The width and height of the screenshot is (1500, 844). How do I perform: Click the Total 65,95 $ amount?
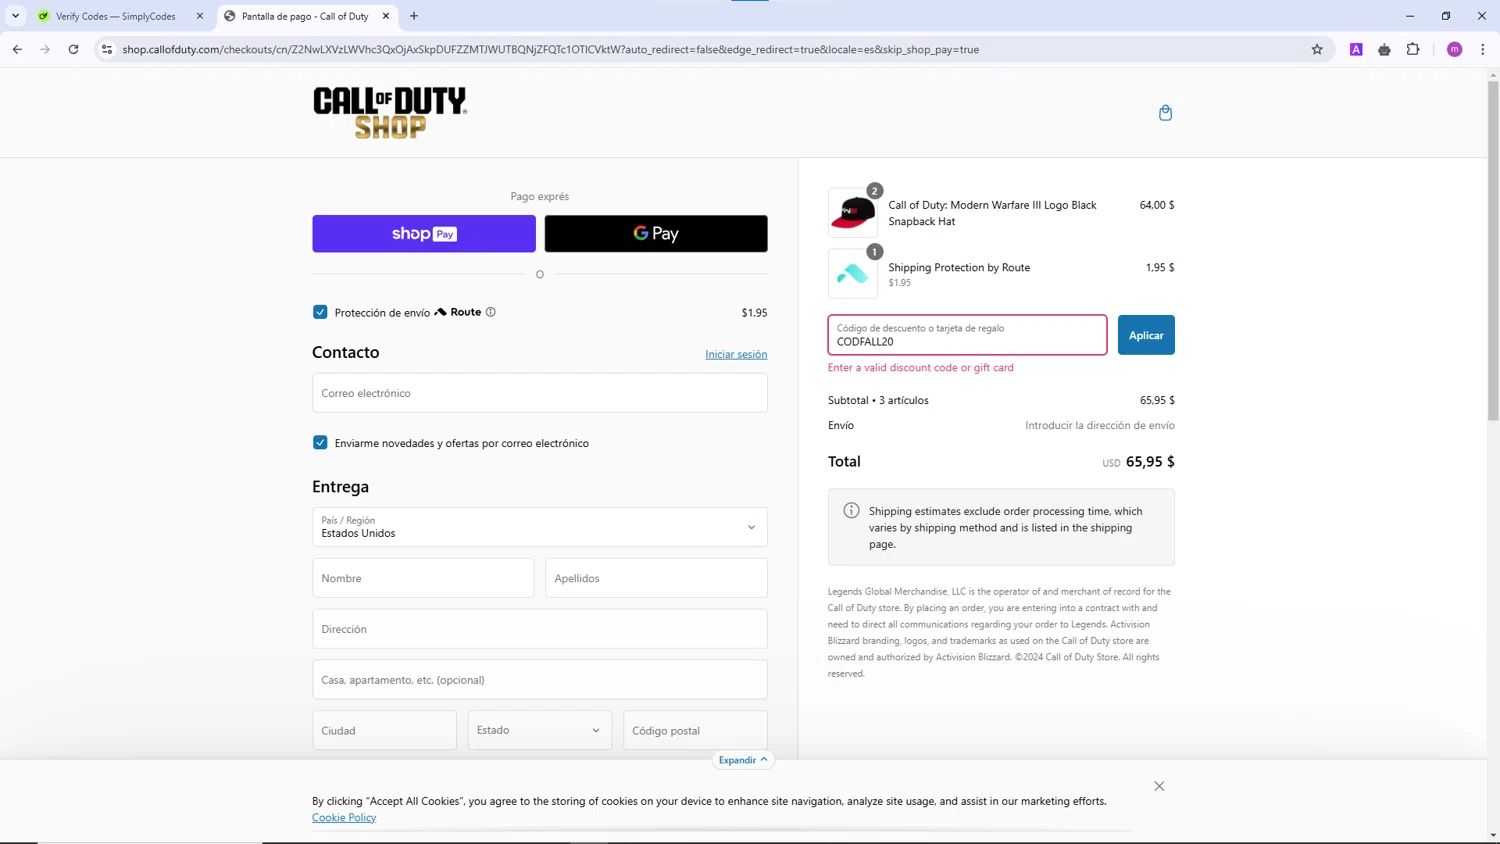1150,462
